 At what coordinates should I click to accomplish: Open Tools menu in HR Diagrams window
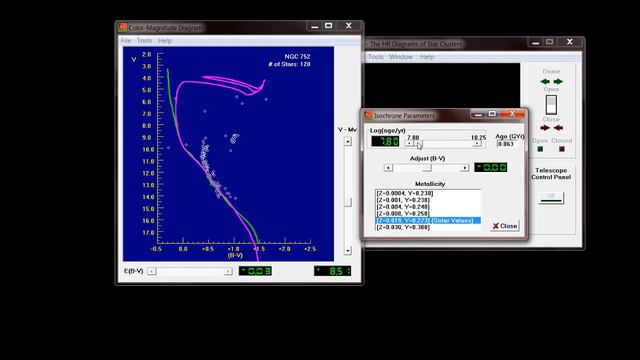(x=376, y=57)
